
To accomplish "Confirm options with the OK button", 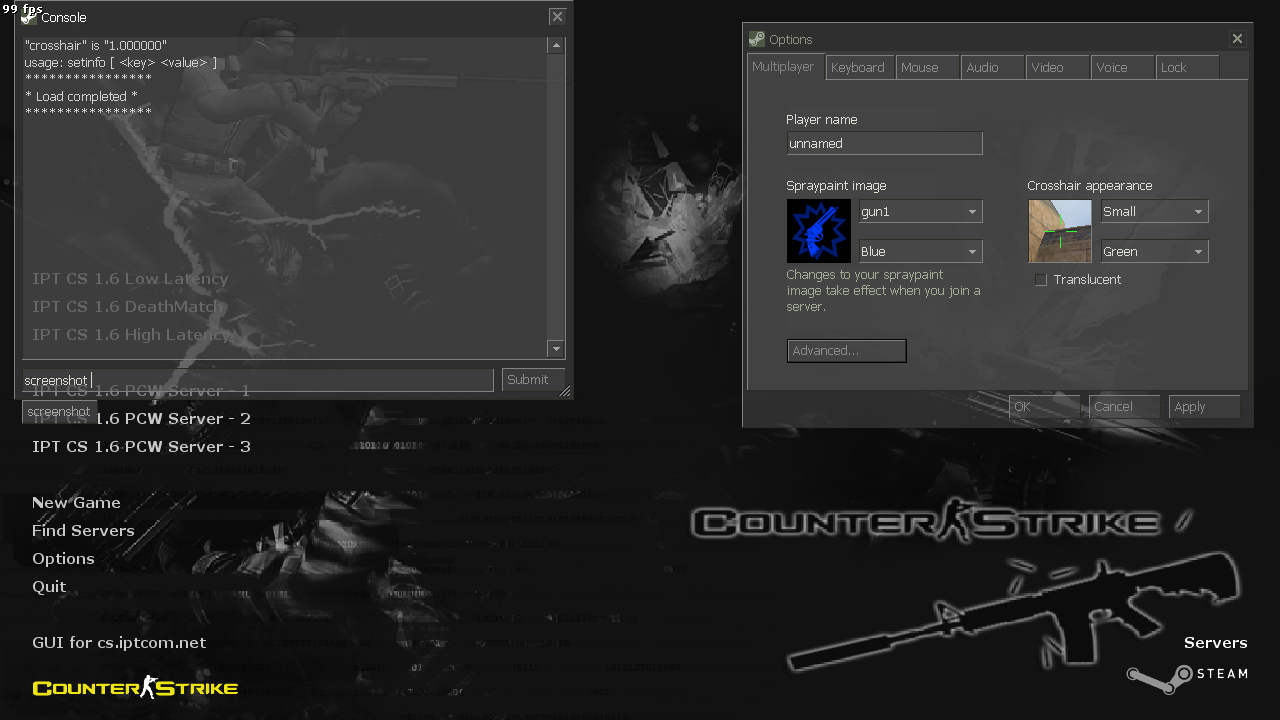I will pyautogui.click(x=1044, y=406).
